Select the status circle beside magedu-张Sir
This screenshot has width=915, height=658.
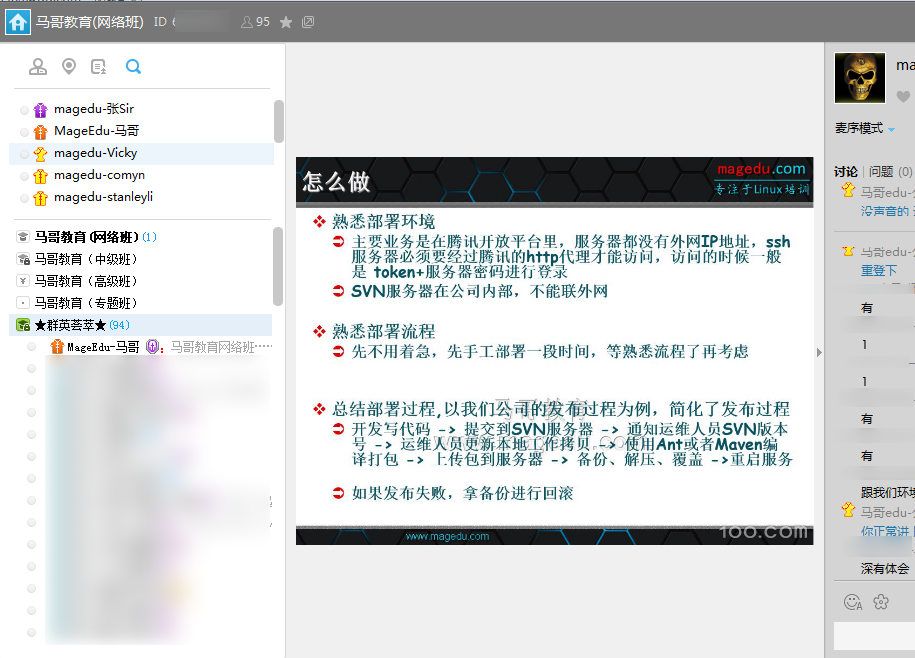click(x=24, y=110)
